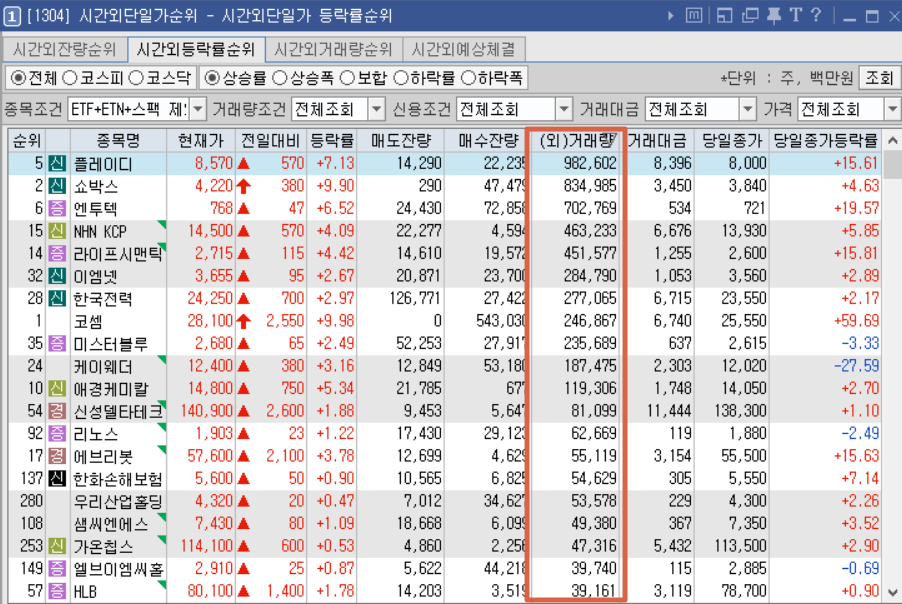Viewport: 902px width, 604px height.
Task: Pin the window with the pushpin icon
Action: point(774,16)
